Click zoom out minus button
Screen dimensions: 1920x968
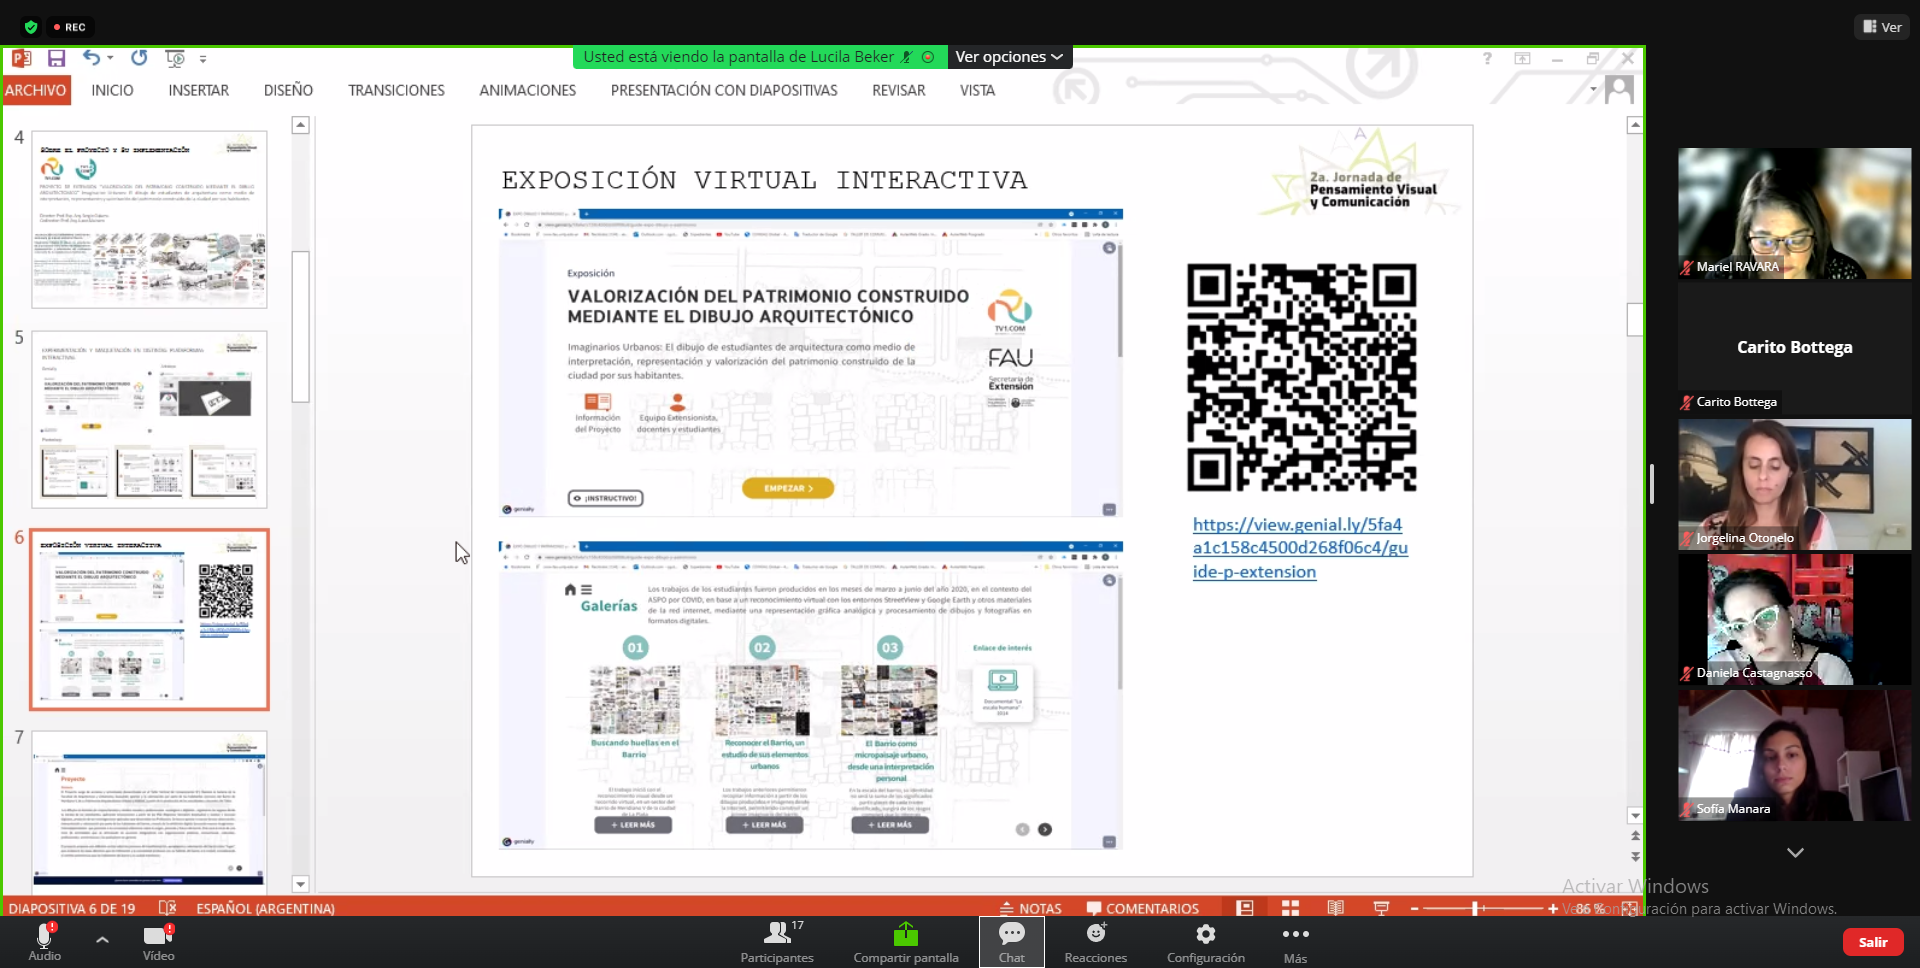point(1414,908)
